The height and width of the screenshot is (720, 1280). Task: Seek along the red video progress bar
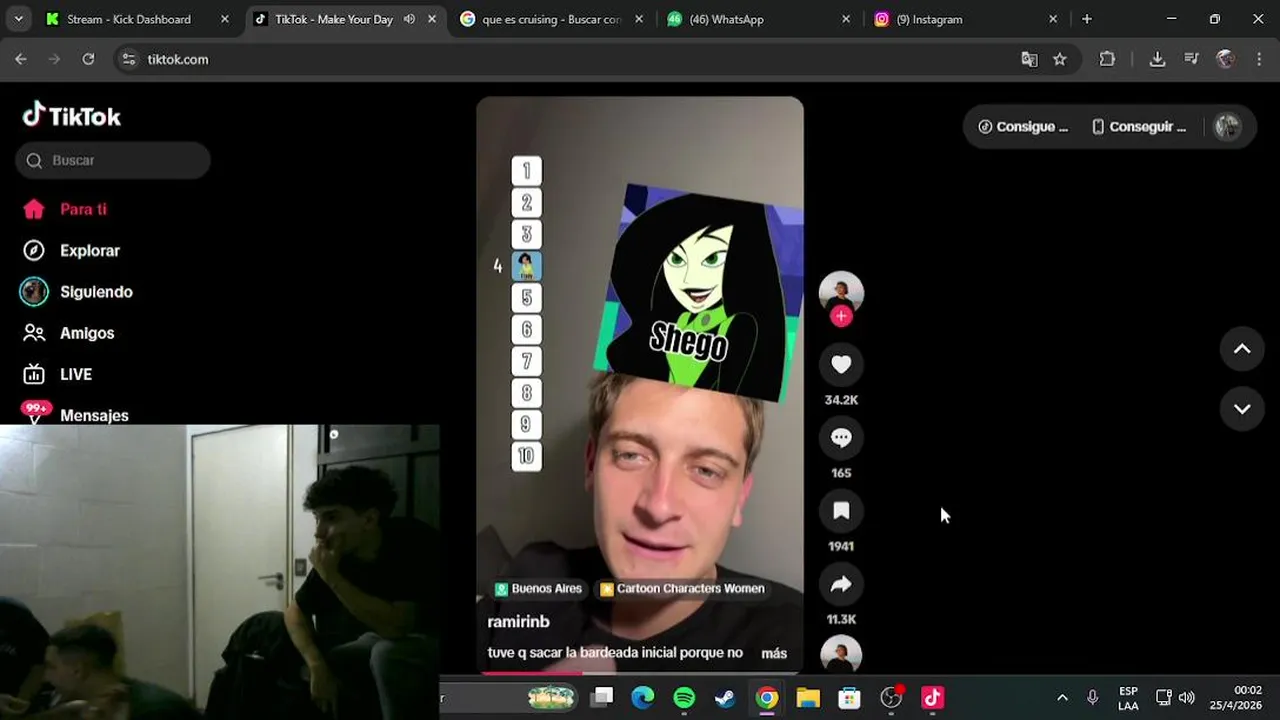[x=640, y=672]
